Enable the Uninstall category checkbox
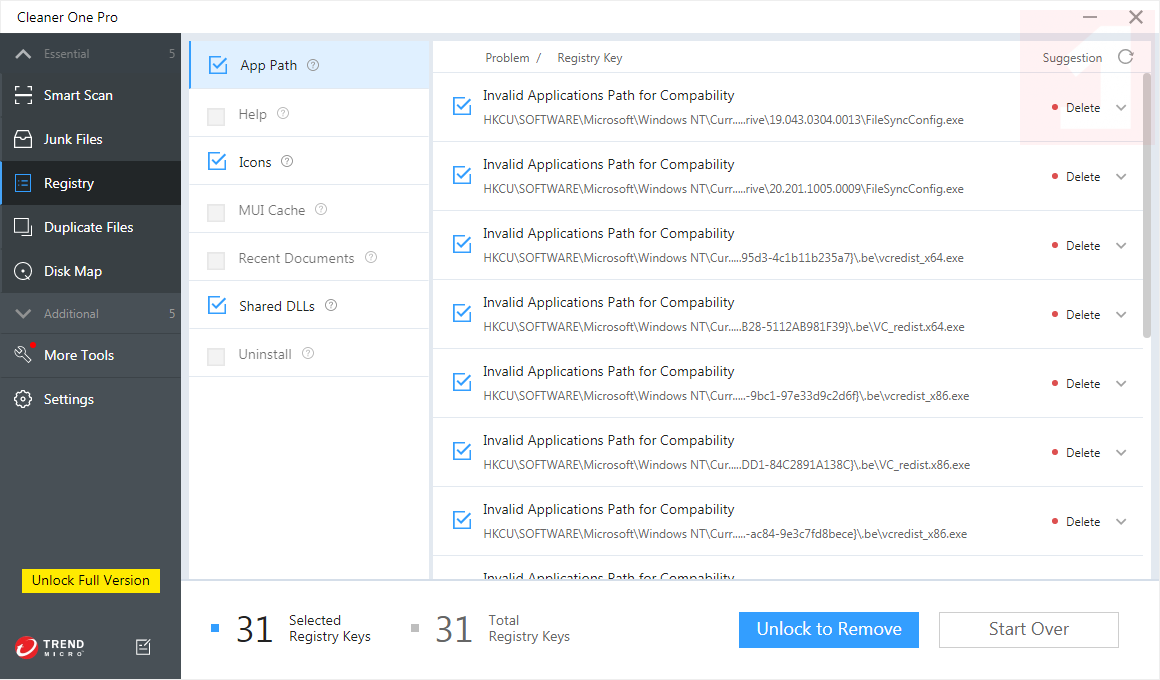 [216, 357]
